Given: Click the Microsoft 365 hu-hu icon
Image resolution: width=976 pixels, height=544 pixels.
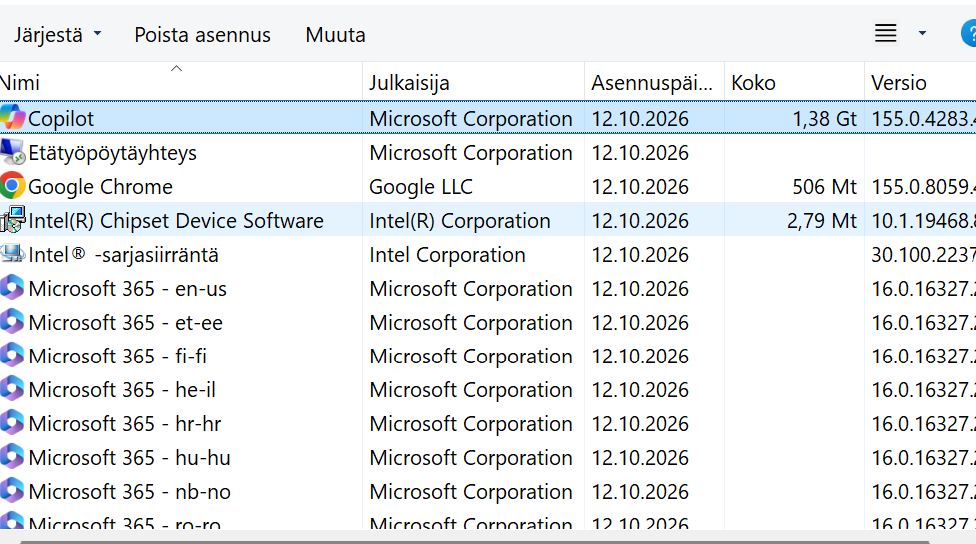Looking at the screenshot, I should (x=12, y=457).
